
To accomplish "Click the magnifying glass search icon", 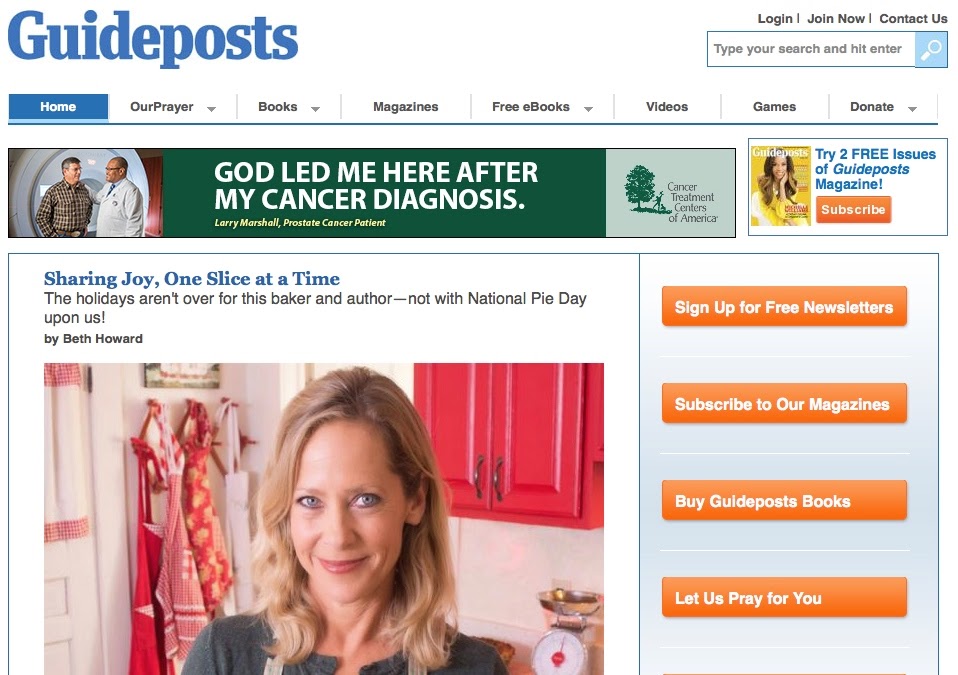I will tap(931, 49).
